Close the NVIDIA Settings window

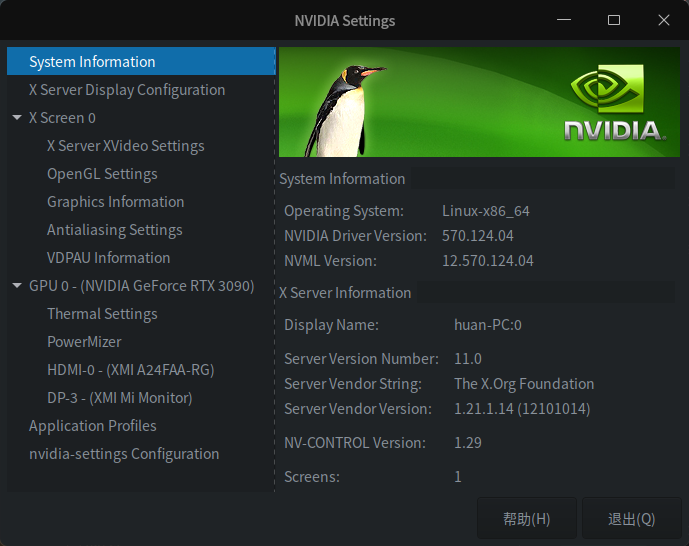tap(664, 20)
